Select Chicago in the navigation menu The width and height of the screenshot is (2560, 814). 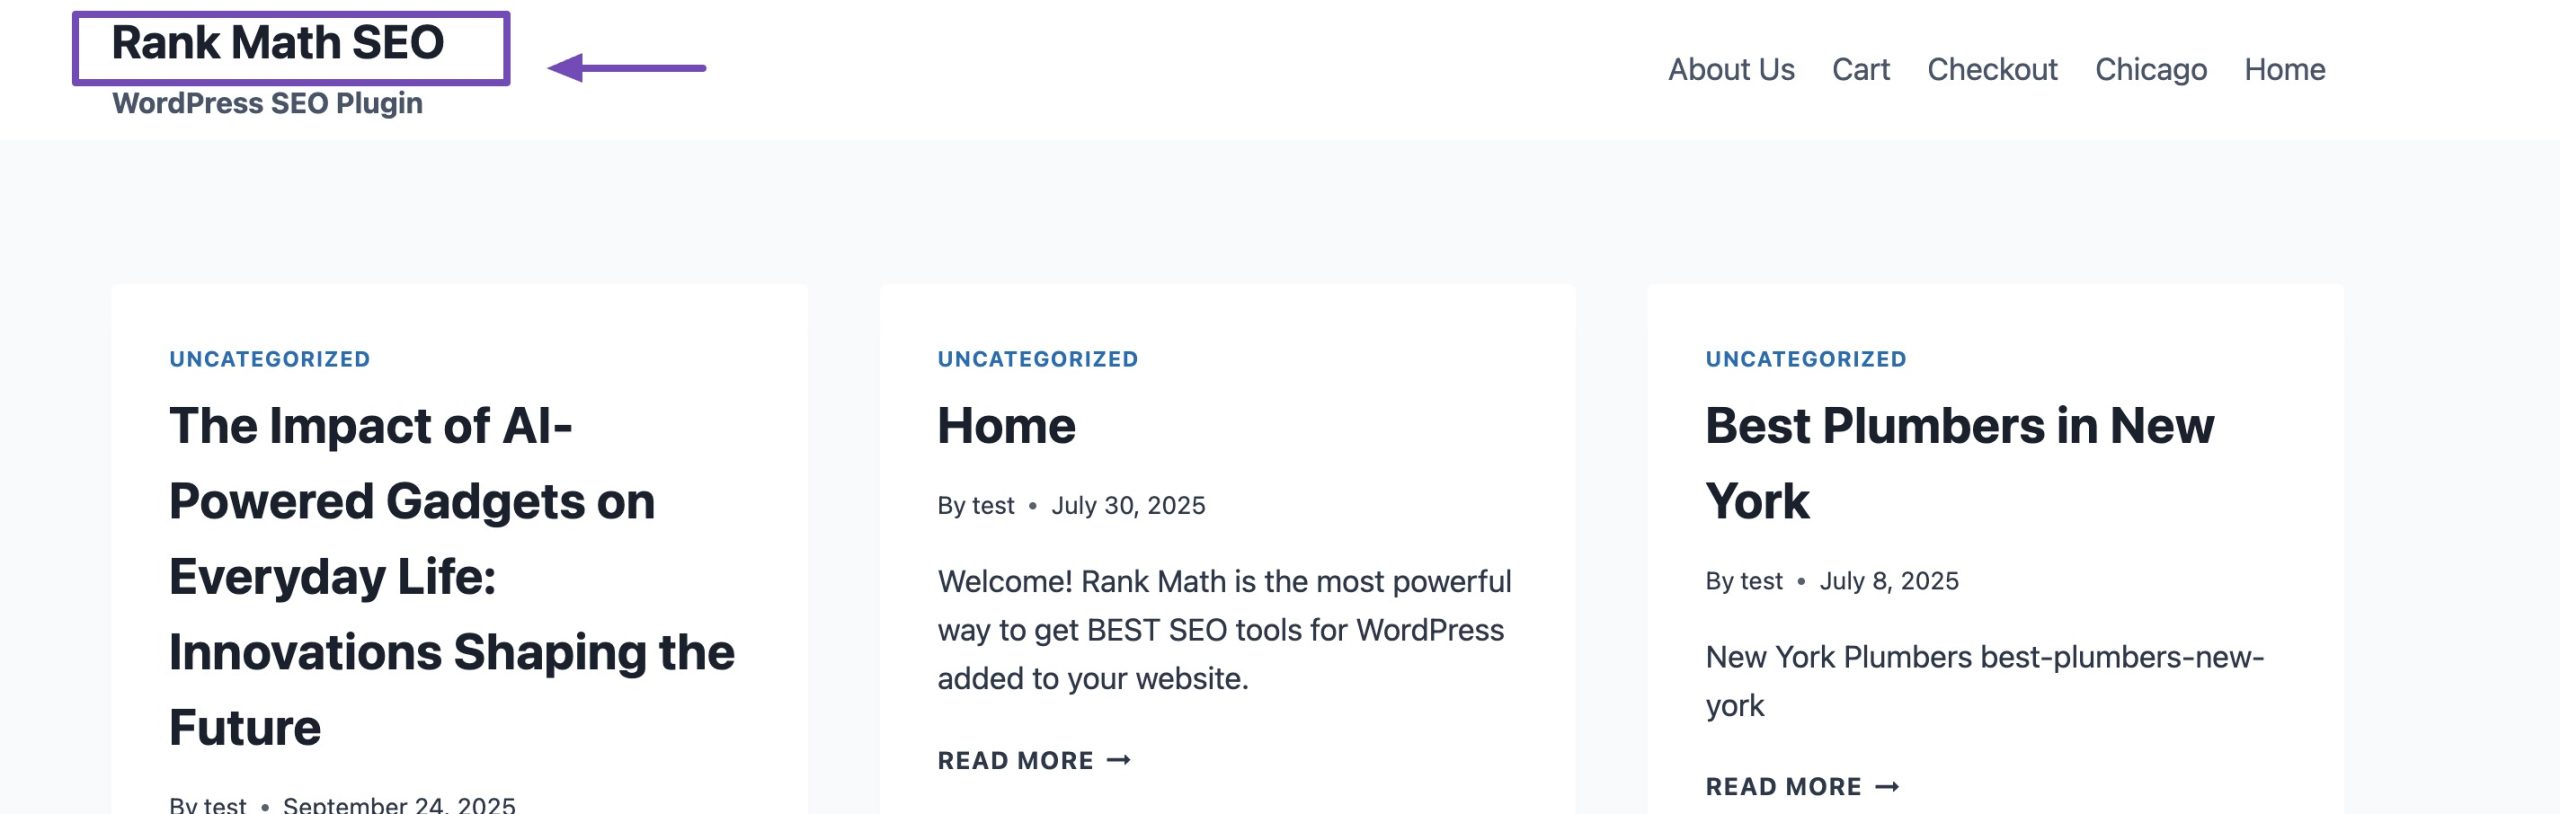point(2150,69)
